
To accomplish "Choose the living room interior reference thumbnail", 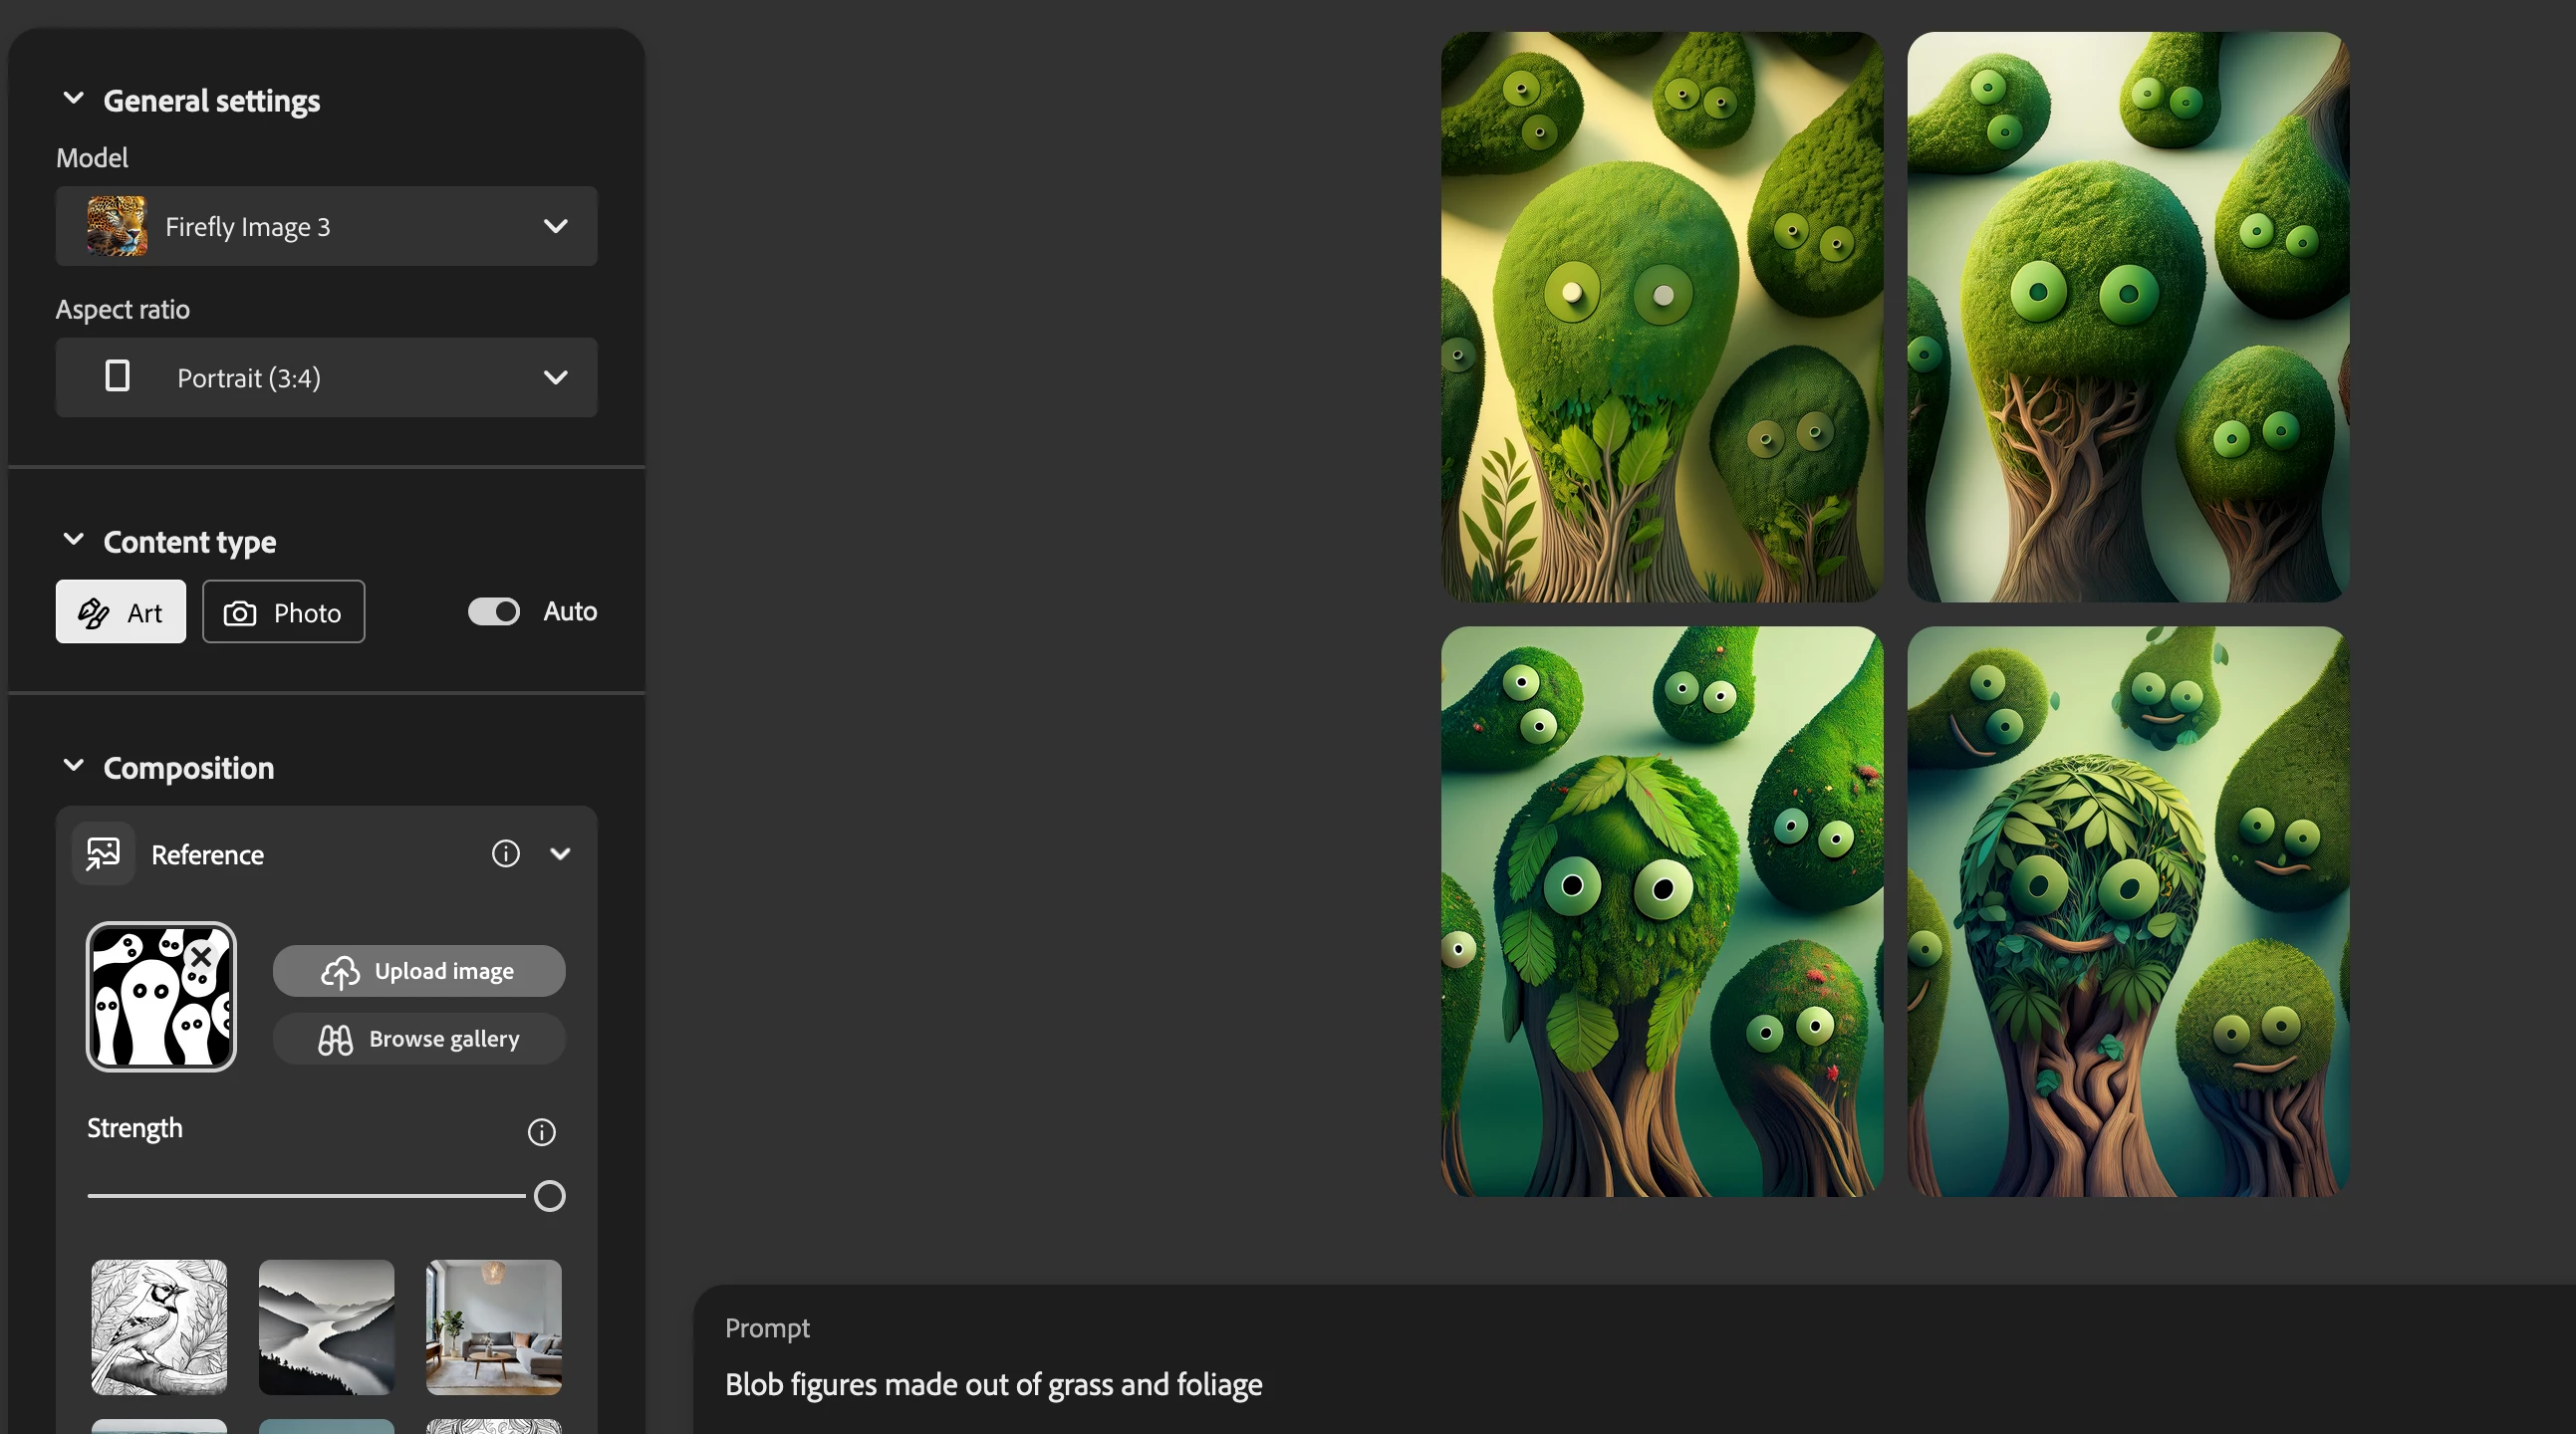I will [x=494, y=1327].
